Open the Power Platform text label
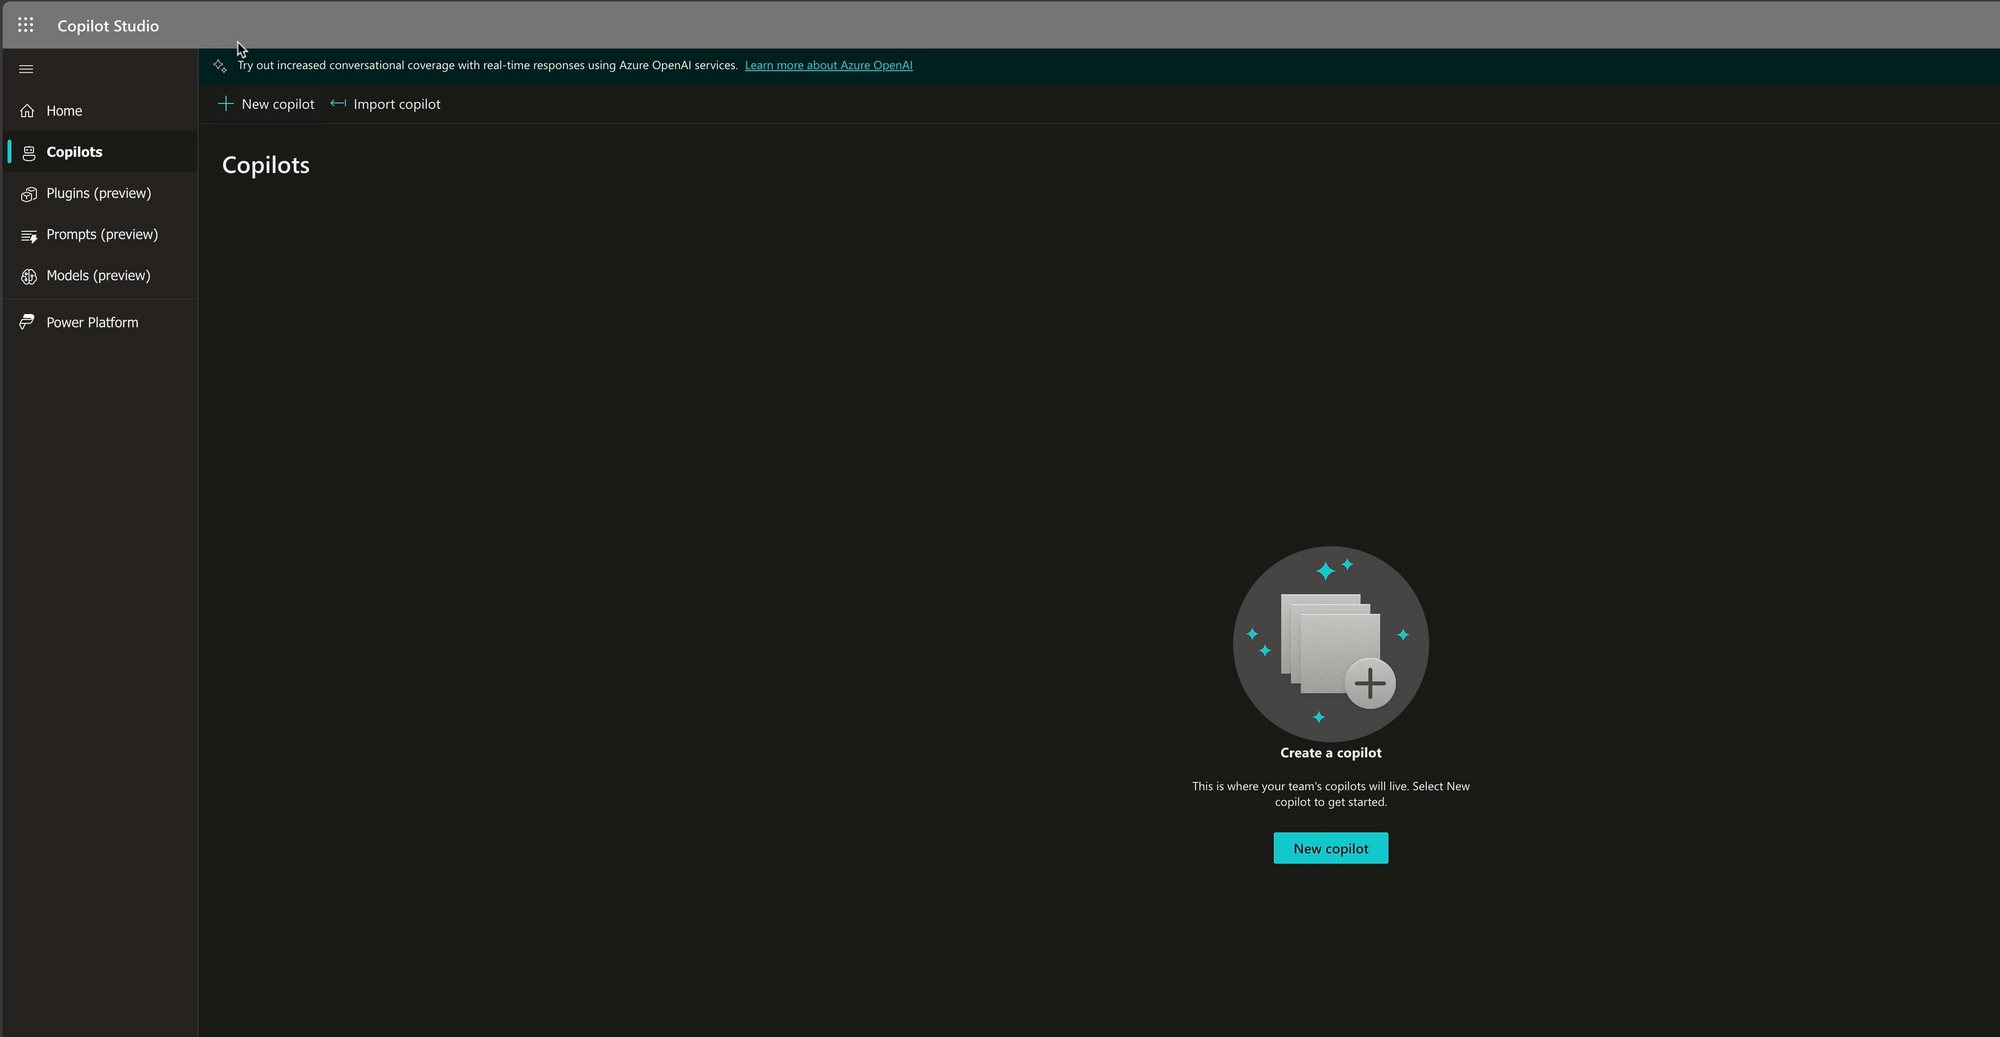Image resolution: width=2000 pixels, height=1037 pixels. (x=92, y=322)
